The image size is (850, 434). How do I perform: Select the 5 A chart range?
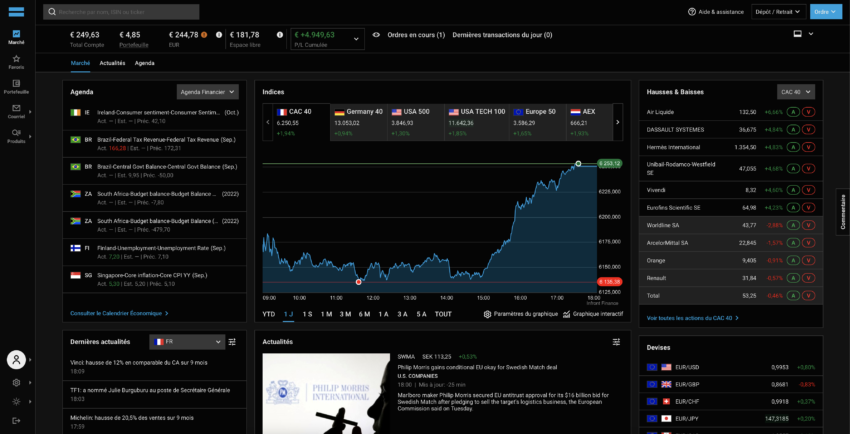click(421, 314)
